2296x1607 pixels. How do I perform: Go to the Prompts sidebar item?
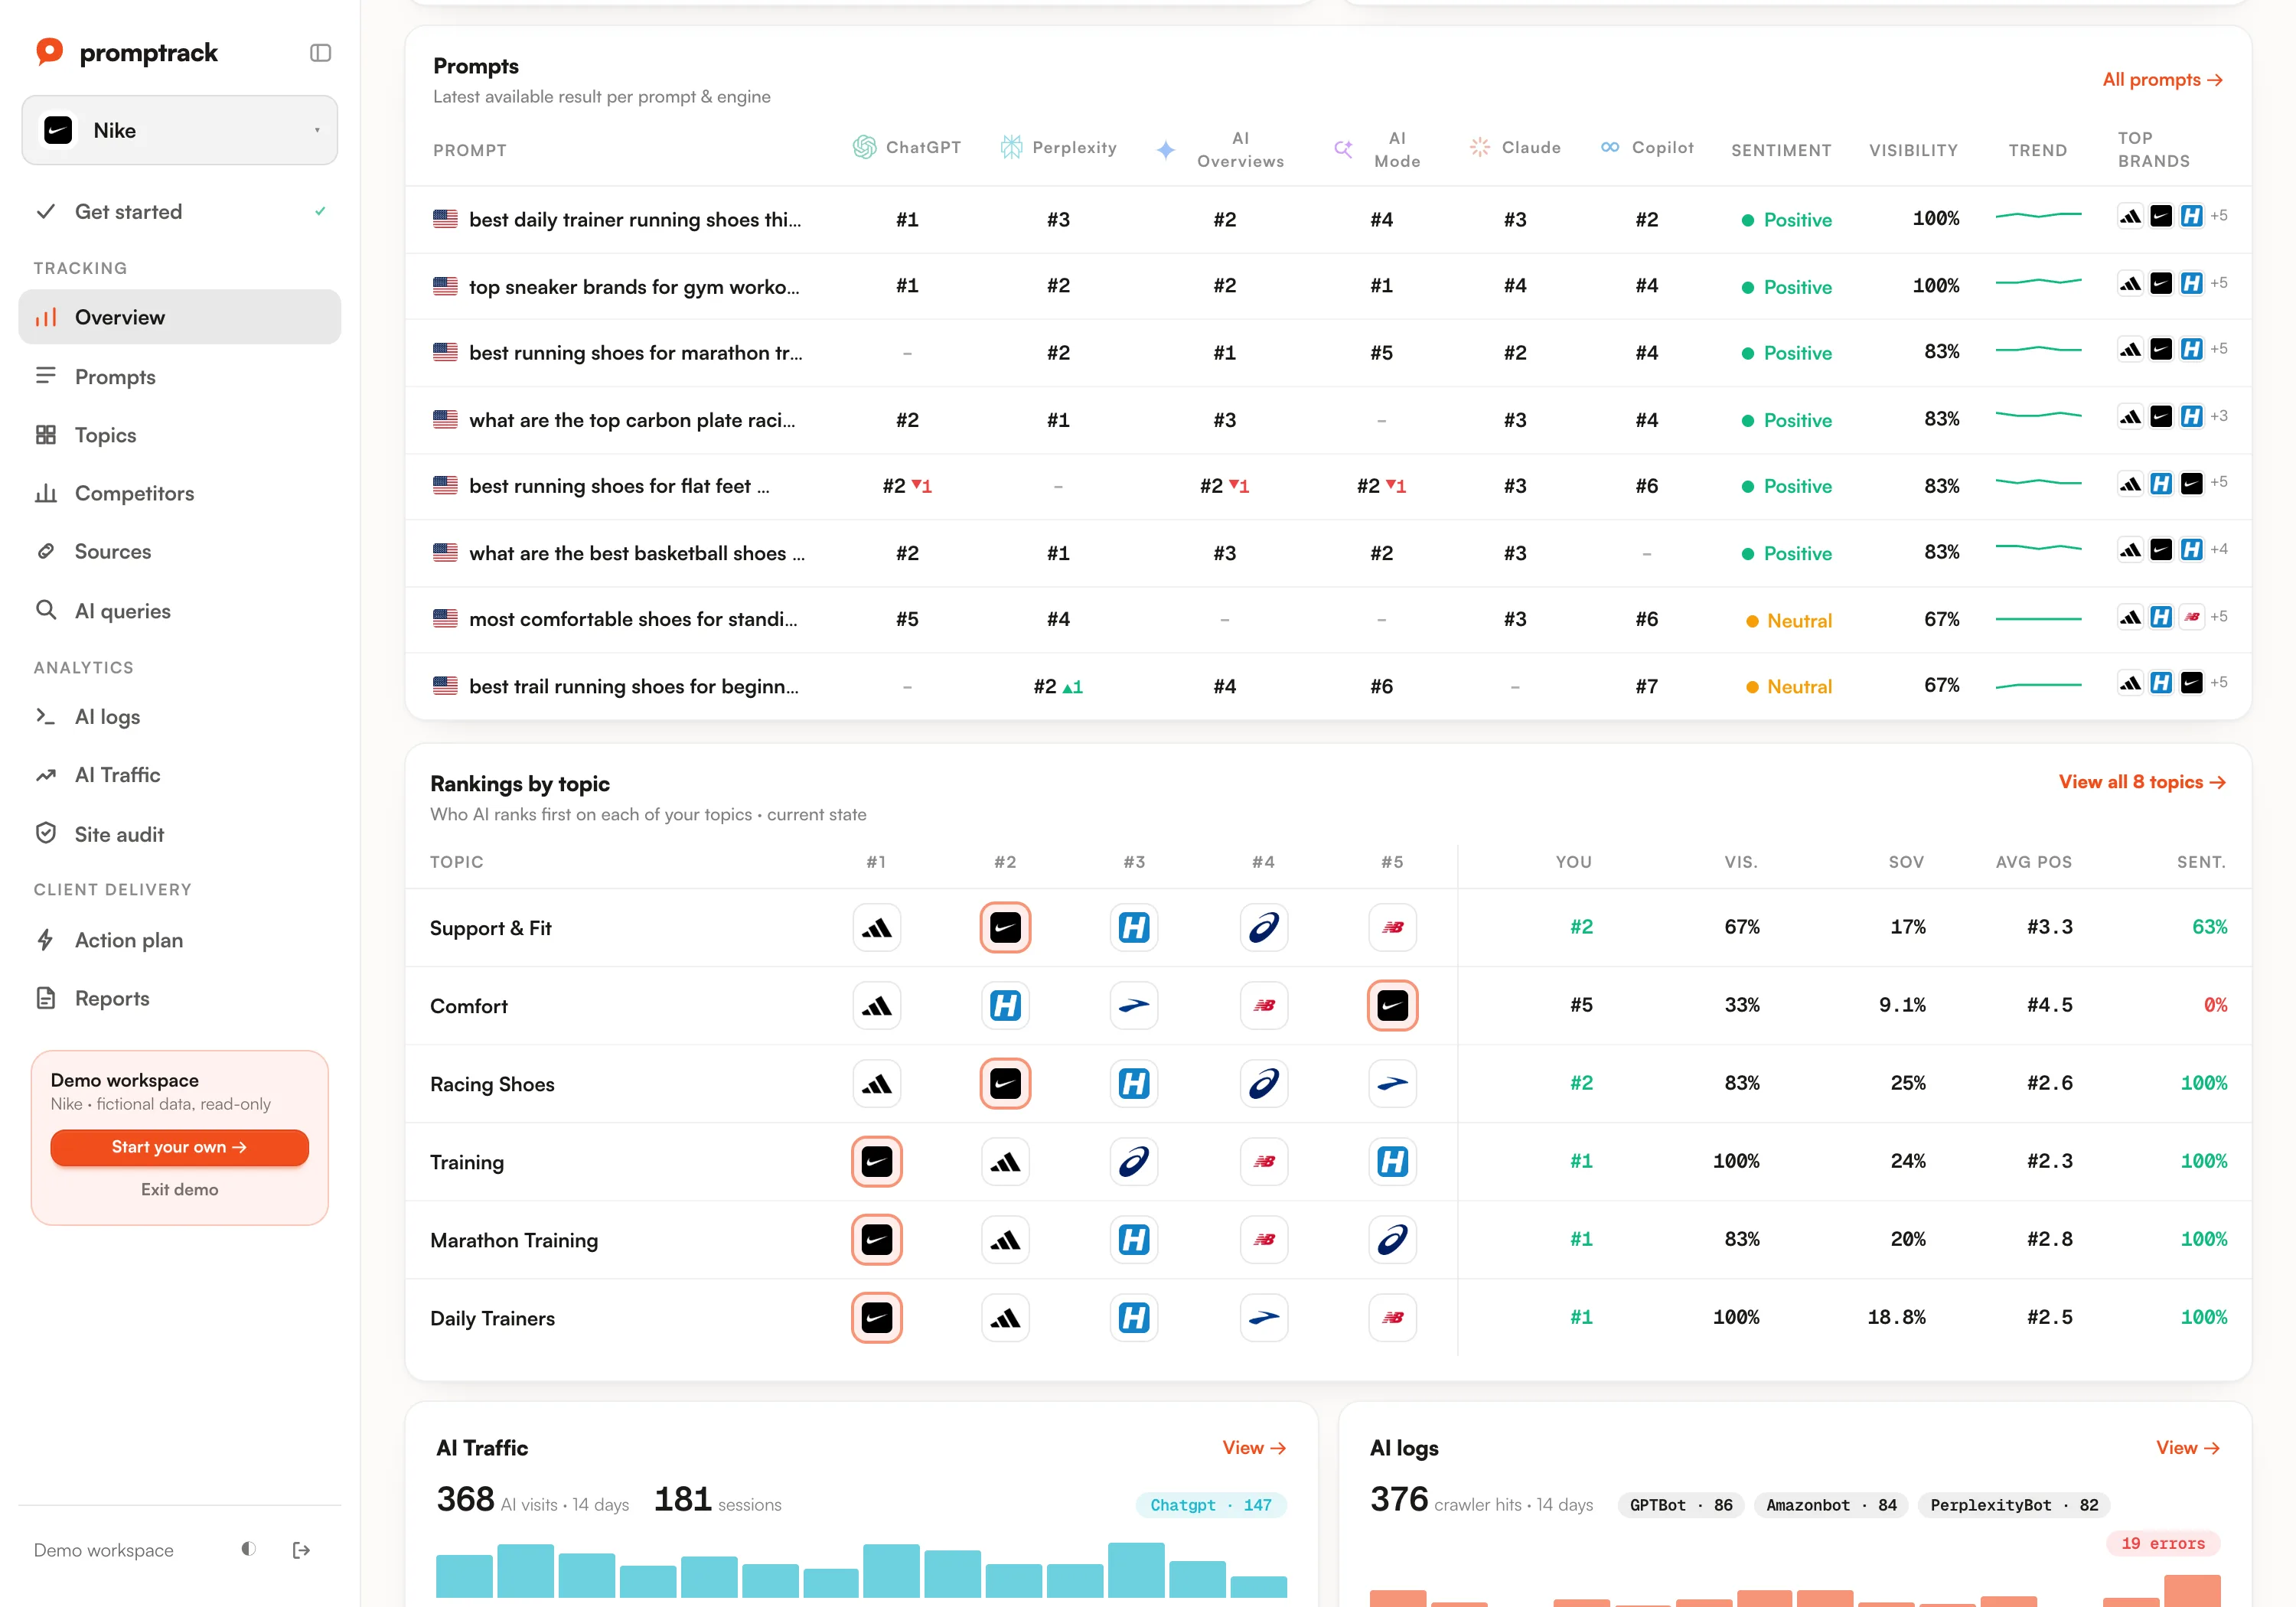tap(180, 377)
